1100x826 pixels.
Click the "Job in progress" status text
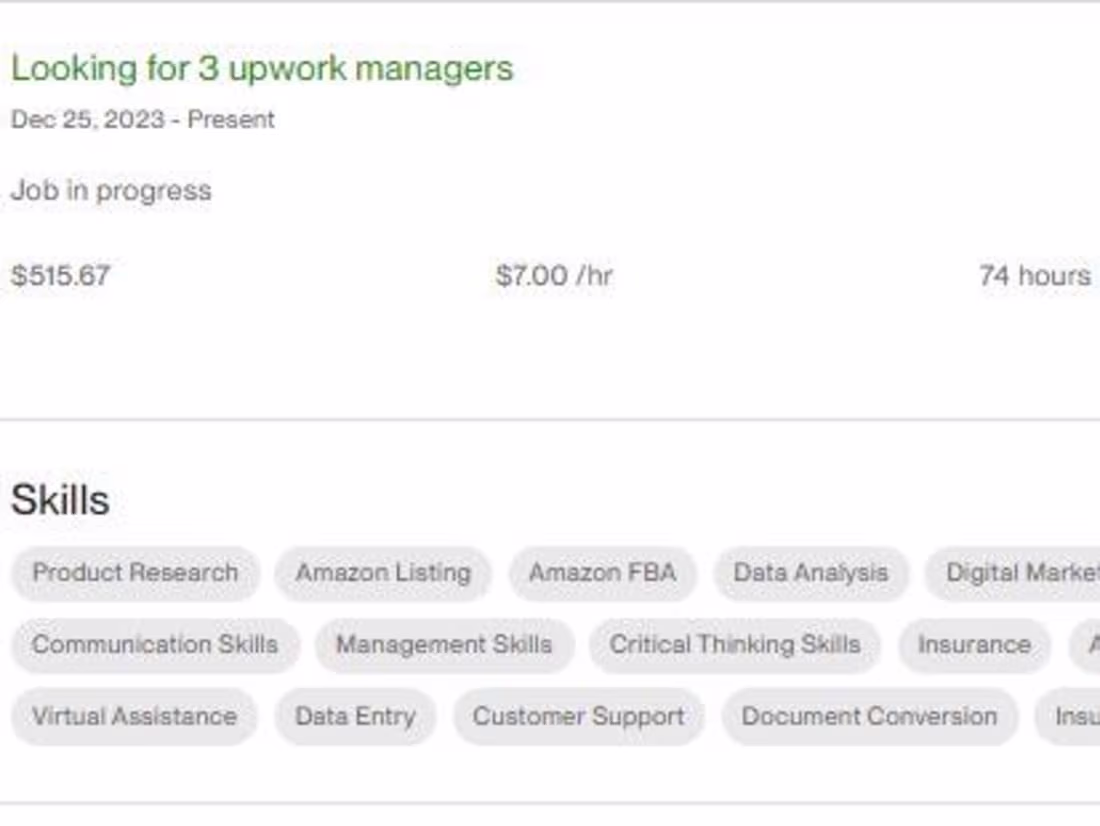pyautogui.click(x=111, y=190)
